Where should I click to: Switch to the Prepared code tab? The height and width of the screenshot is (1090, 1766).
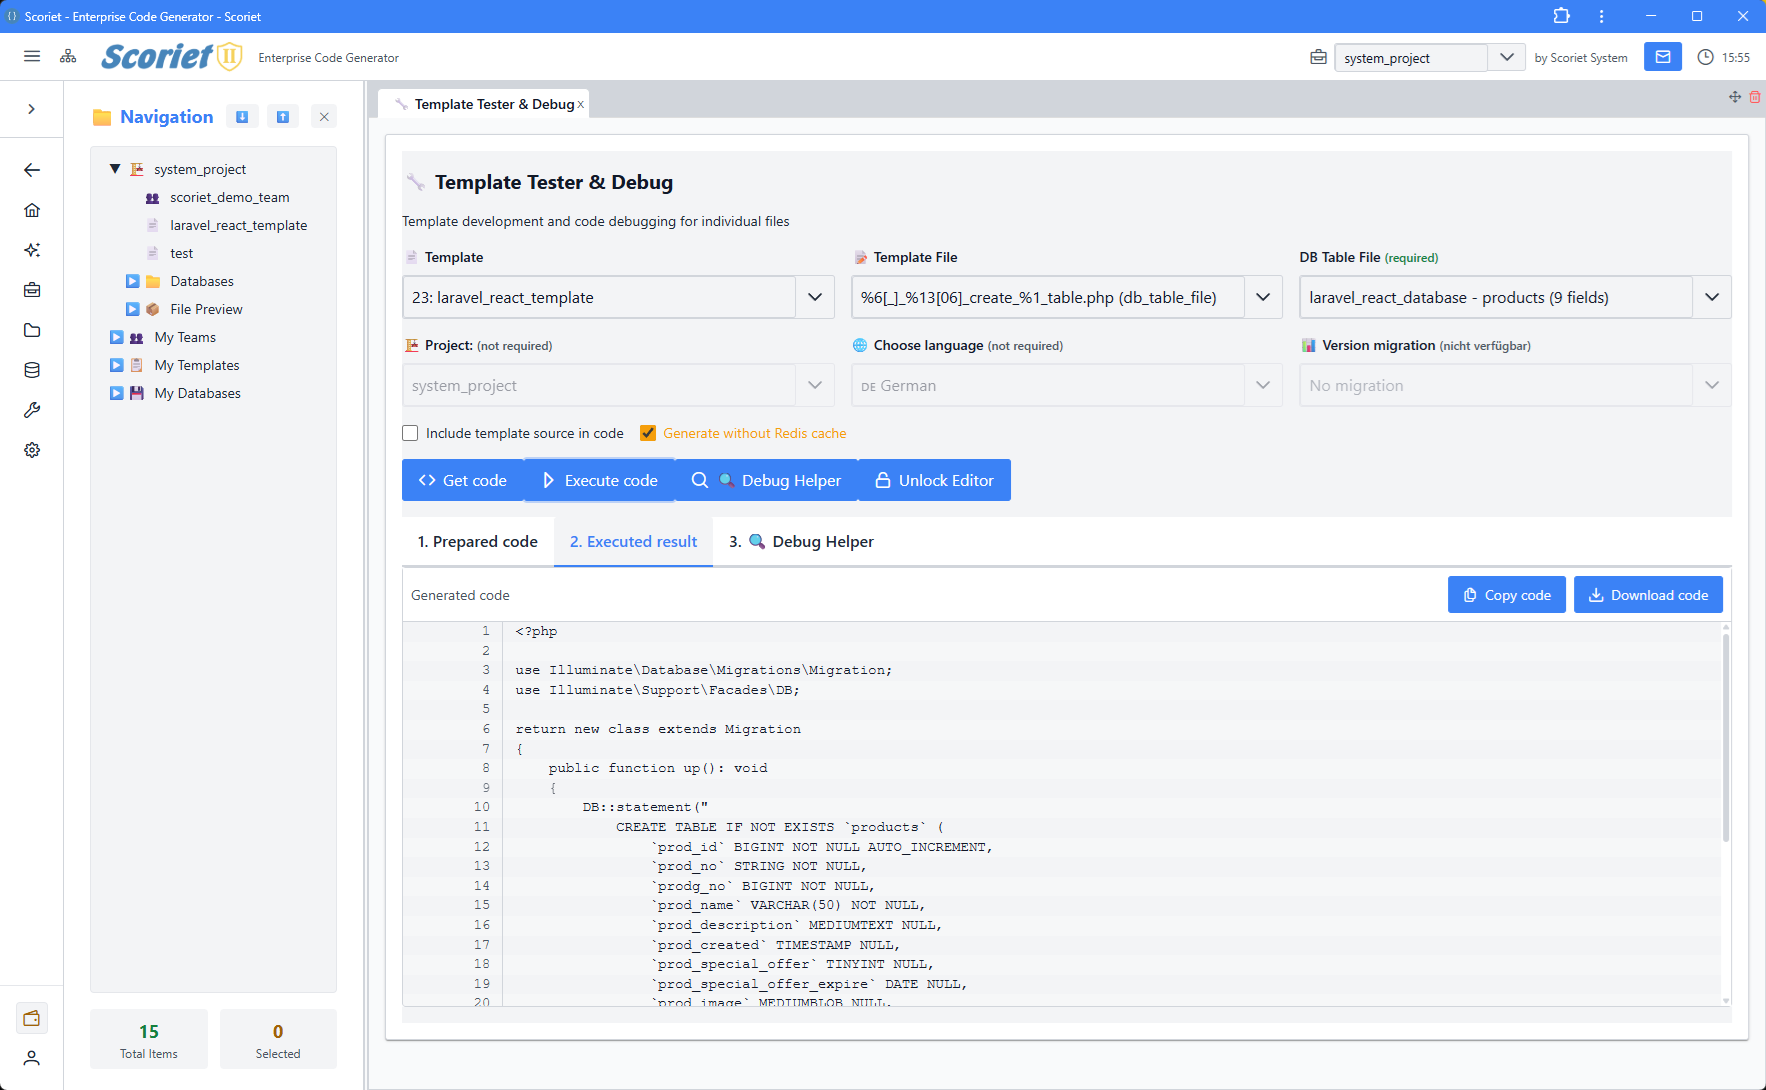(x=477, y=541)
